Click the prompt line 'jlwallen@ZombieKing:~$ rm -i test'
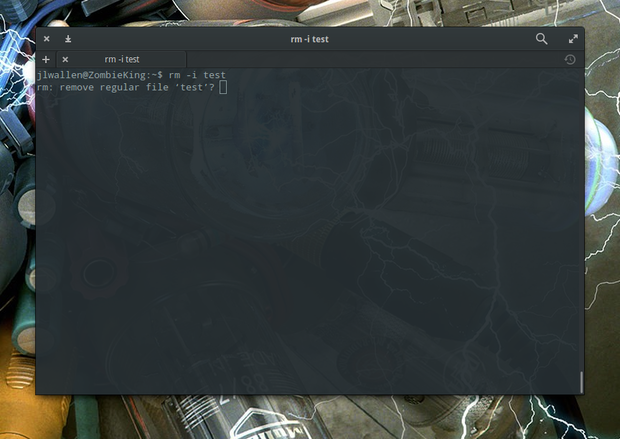620x439 pixels. 131,75
